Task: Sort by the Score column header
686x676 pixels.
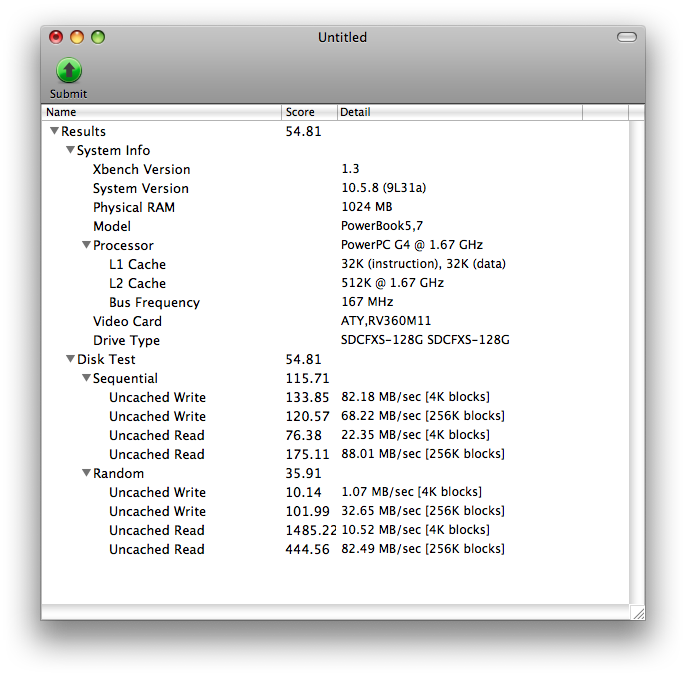Action: coord(309,112)
